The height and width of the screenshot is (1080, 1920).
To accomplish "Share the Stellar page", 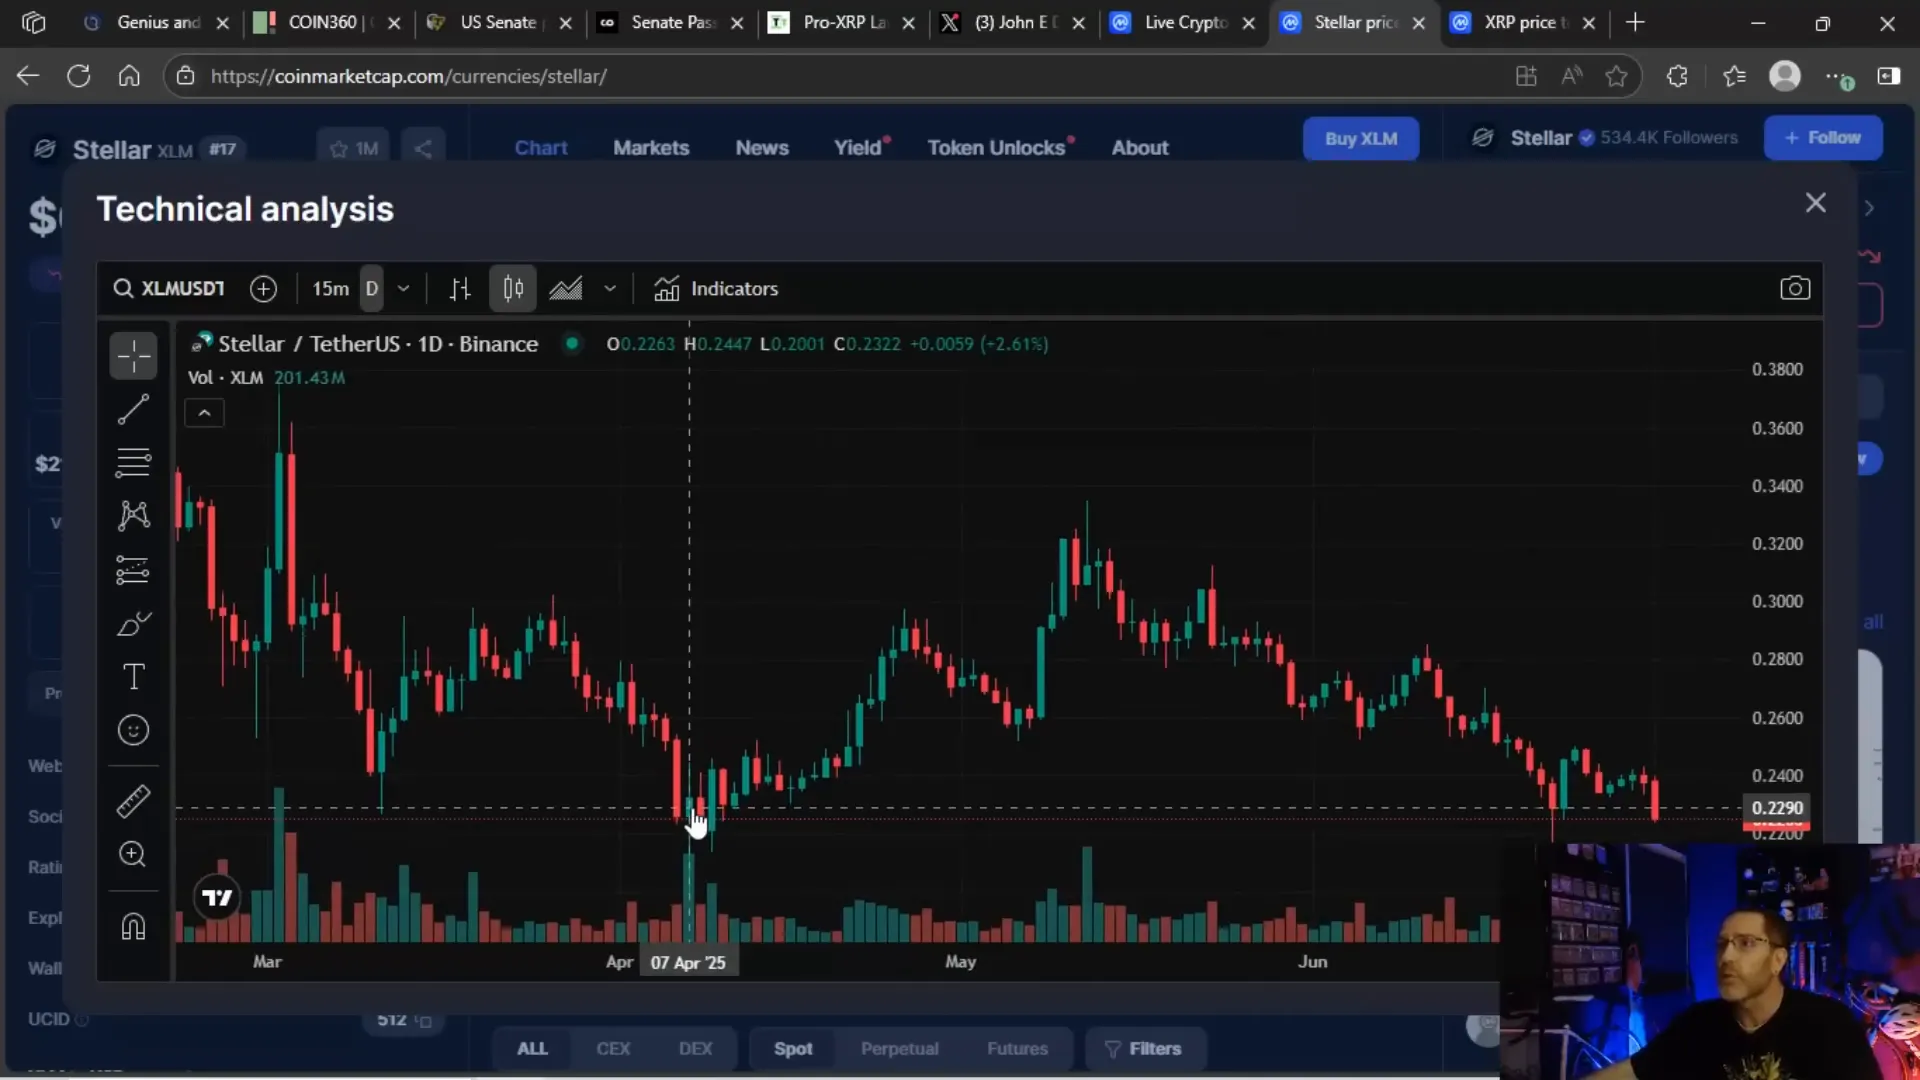I will pyautogui.click(x=423, y=149).
